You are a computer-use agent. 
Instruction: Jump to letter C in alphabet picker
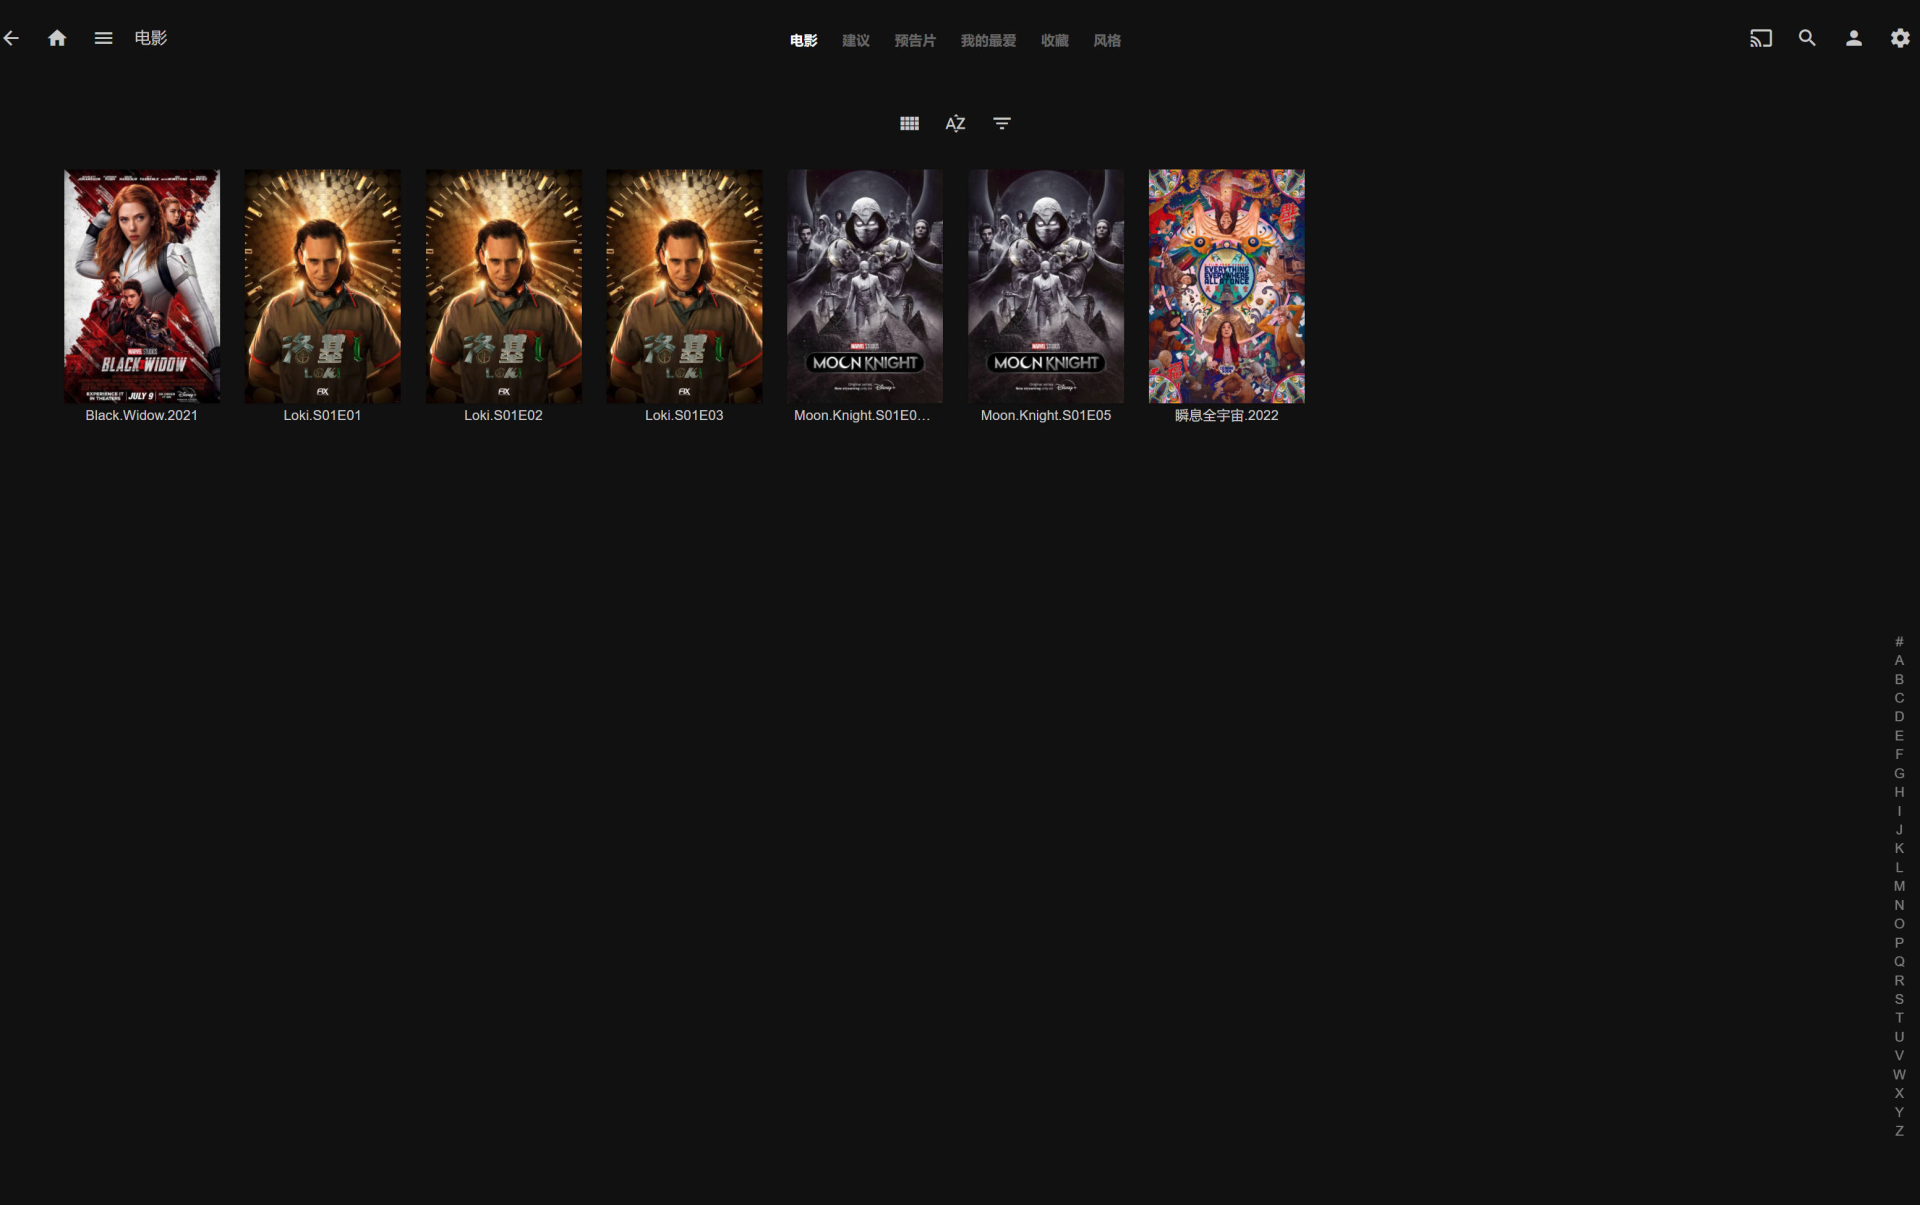pos(1899,698)
